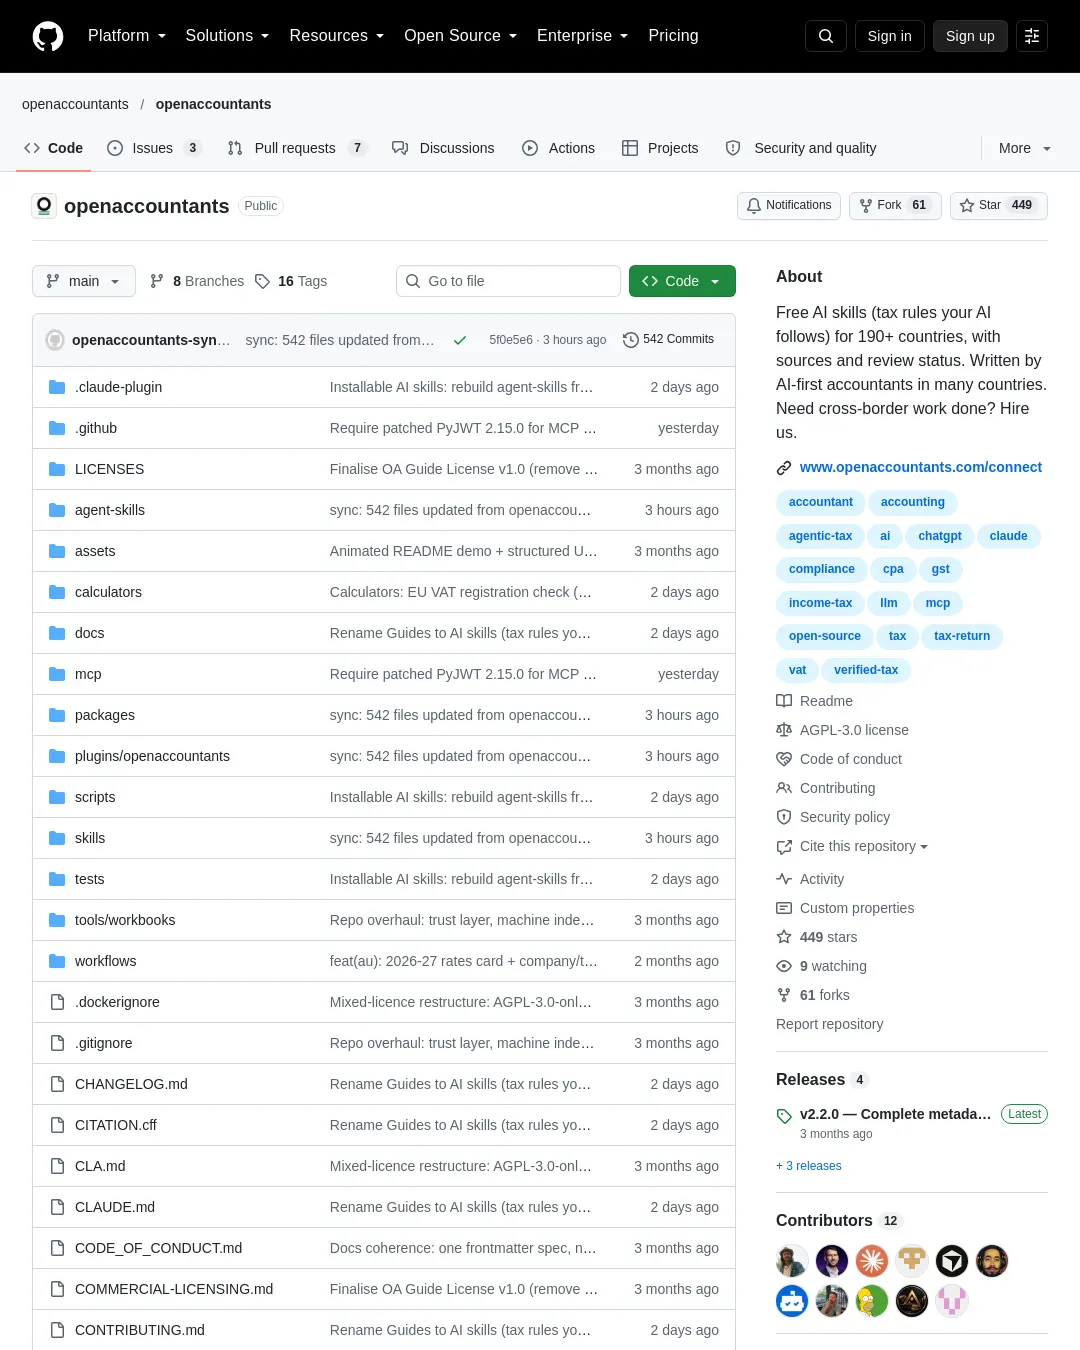
Task: Click the book icon for Readme
Action: coord(784,701)
